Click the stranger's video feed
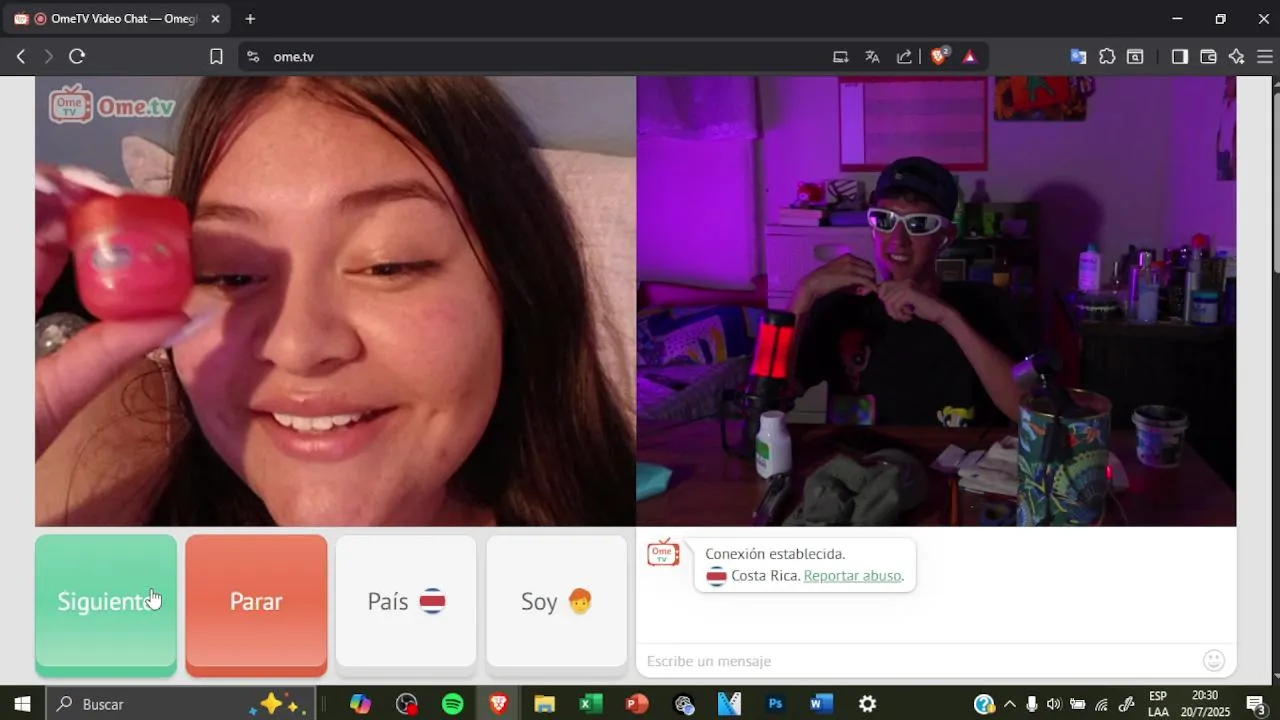 click(x=335, y=301)
